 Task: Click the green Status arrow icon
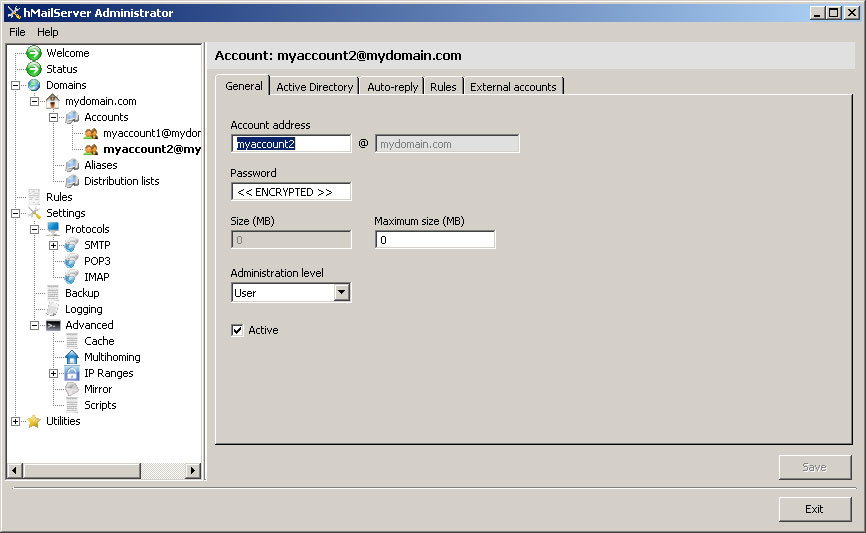click(34, 69)
